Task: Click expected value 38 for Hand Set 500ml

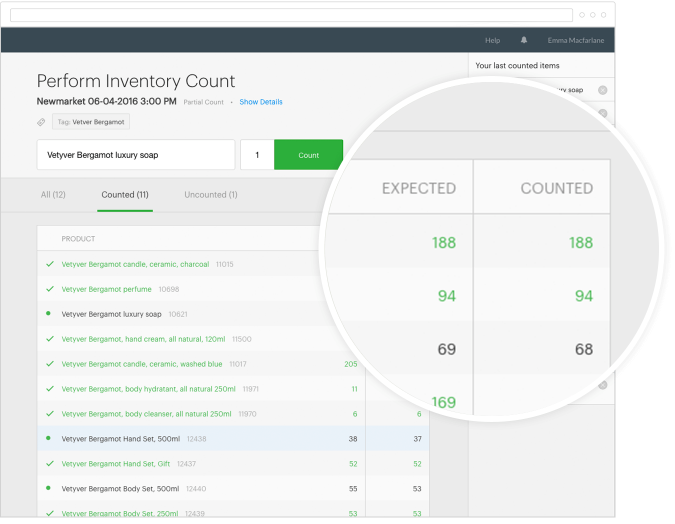Action: 353,439
